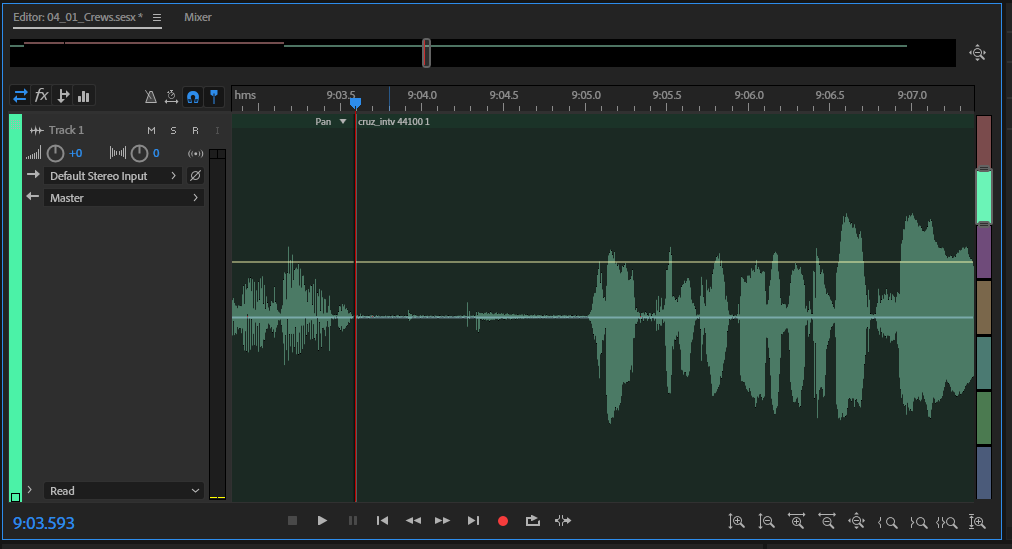Open the Read automation mode dropdown

(124, 491)
